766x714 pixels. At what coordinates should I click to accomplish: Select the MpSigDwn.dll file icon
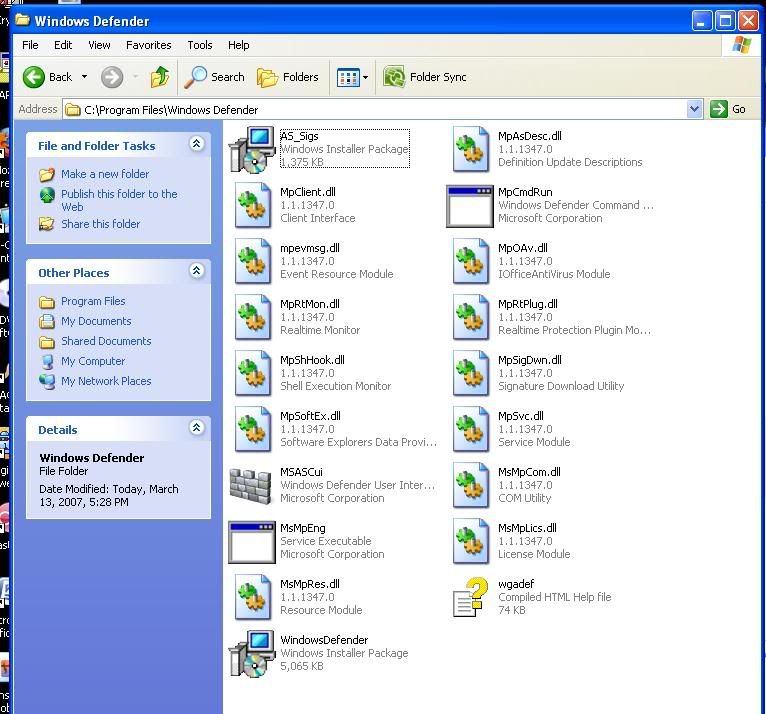tap(470, 374)
